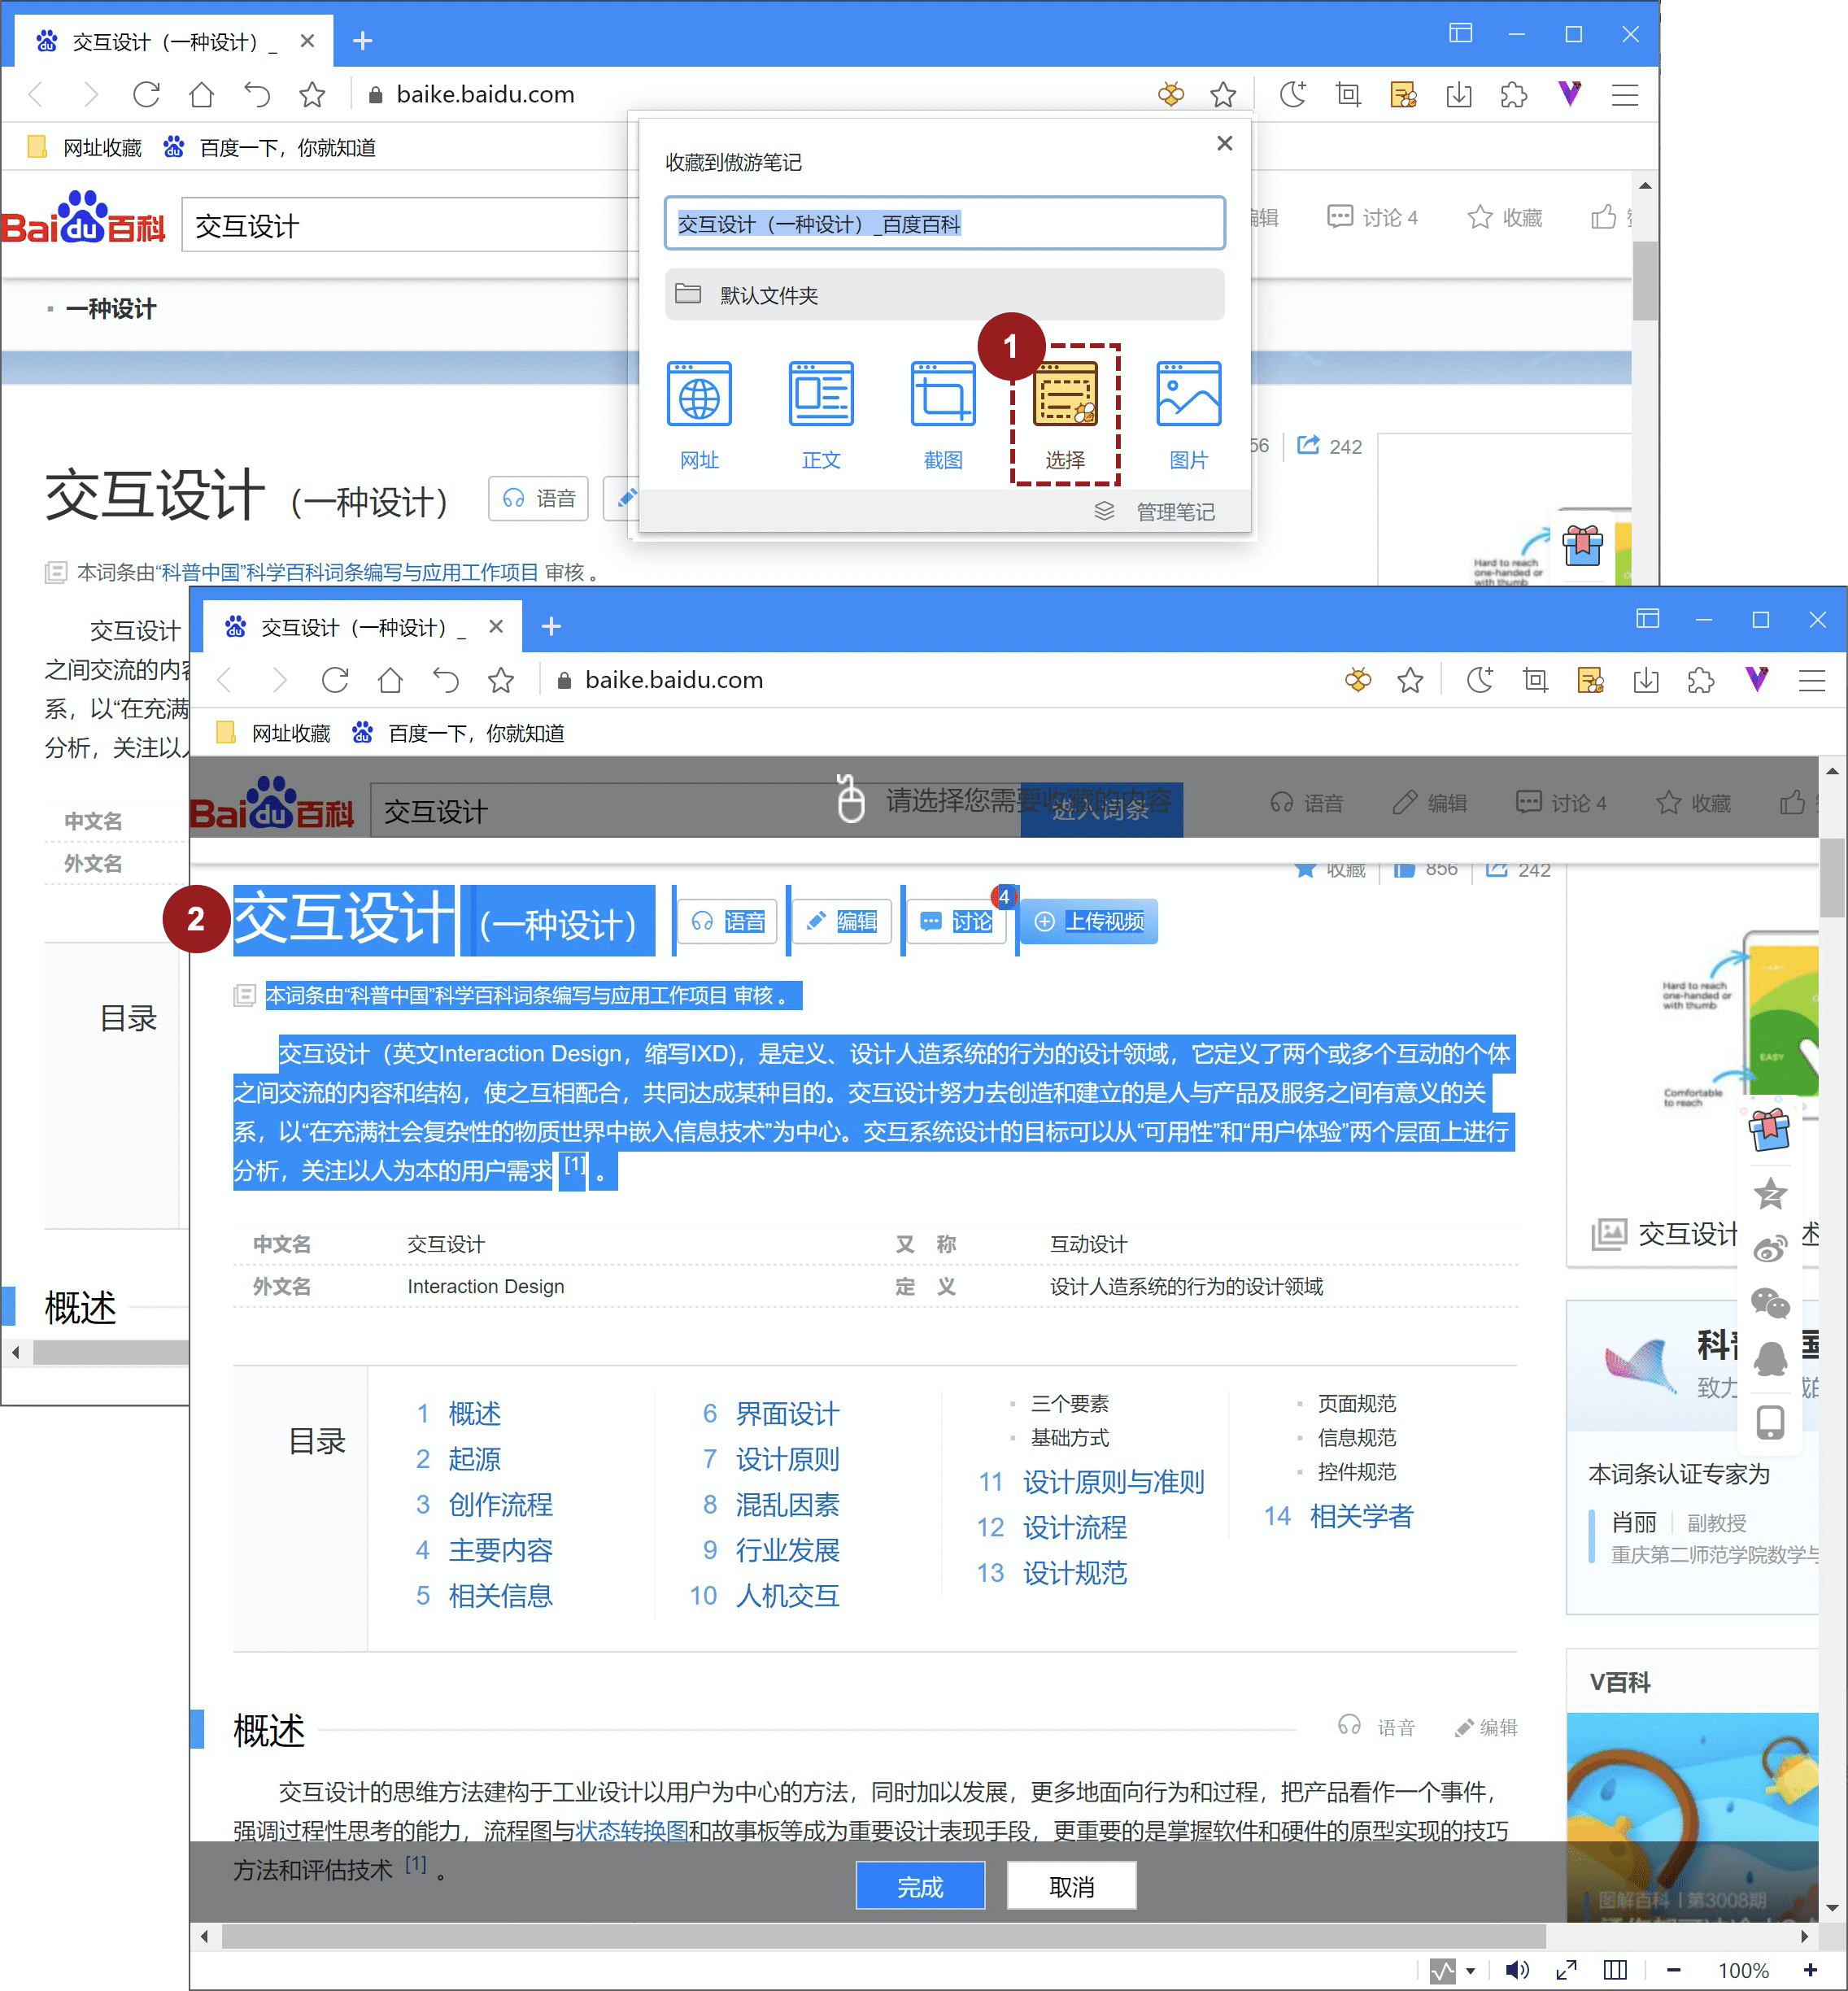Open 人机交互 entry in the table of contents
This screenshot has height=1991, width=1848.
tap(787, 1595)
